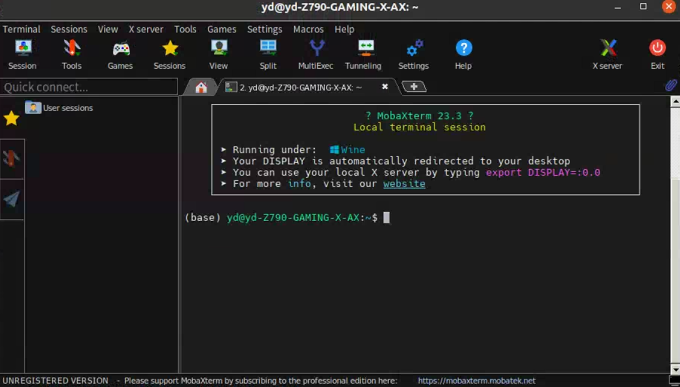Follow the website link in the banner
The image size is (680, 387).
404,184
